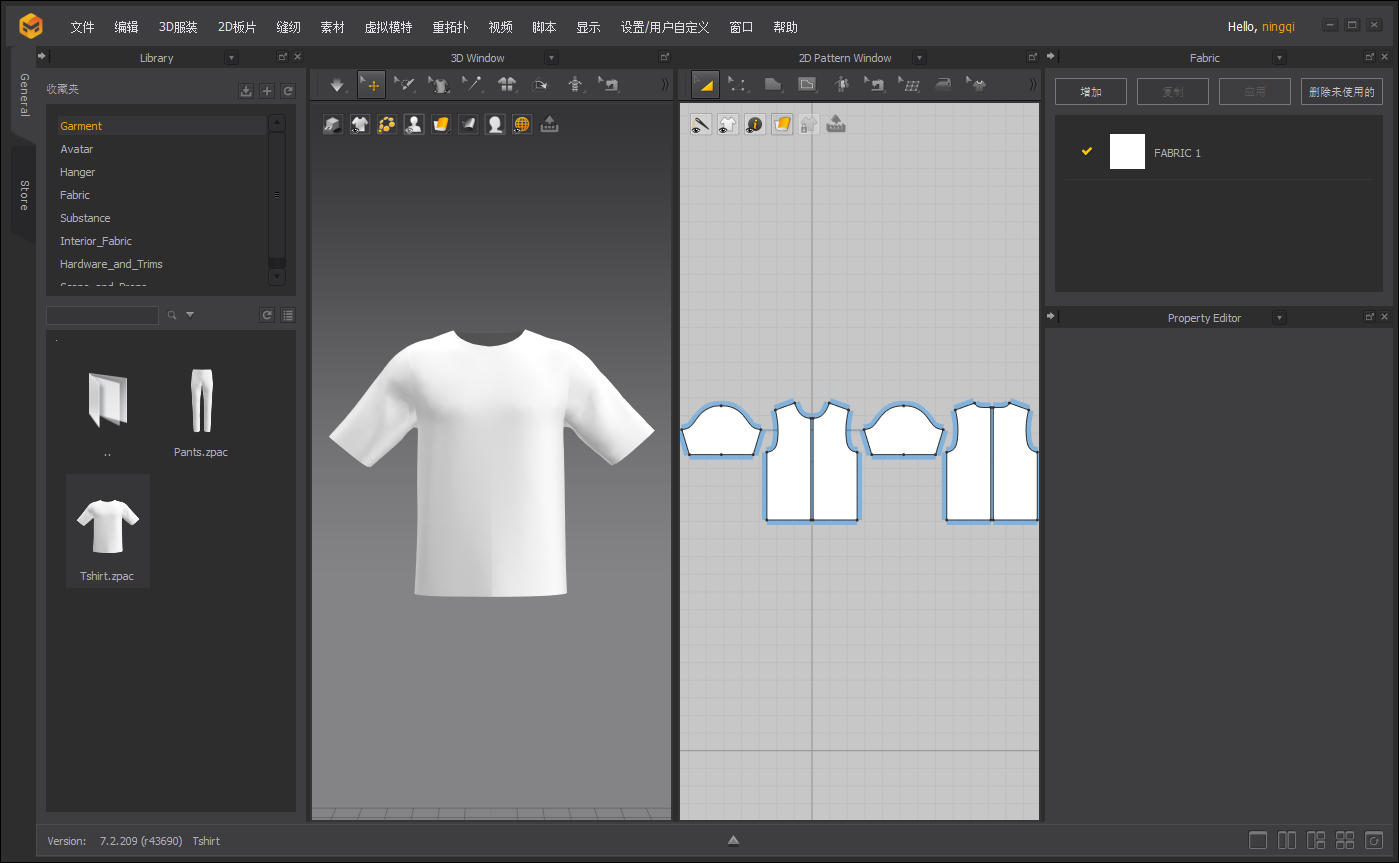Select the sewing machine tool in 2D toolbar
The image size is (1399, 863).
click(876, 85)
